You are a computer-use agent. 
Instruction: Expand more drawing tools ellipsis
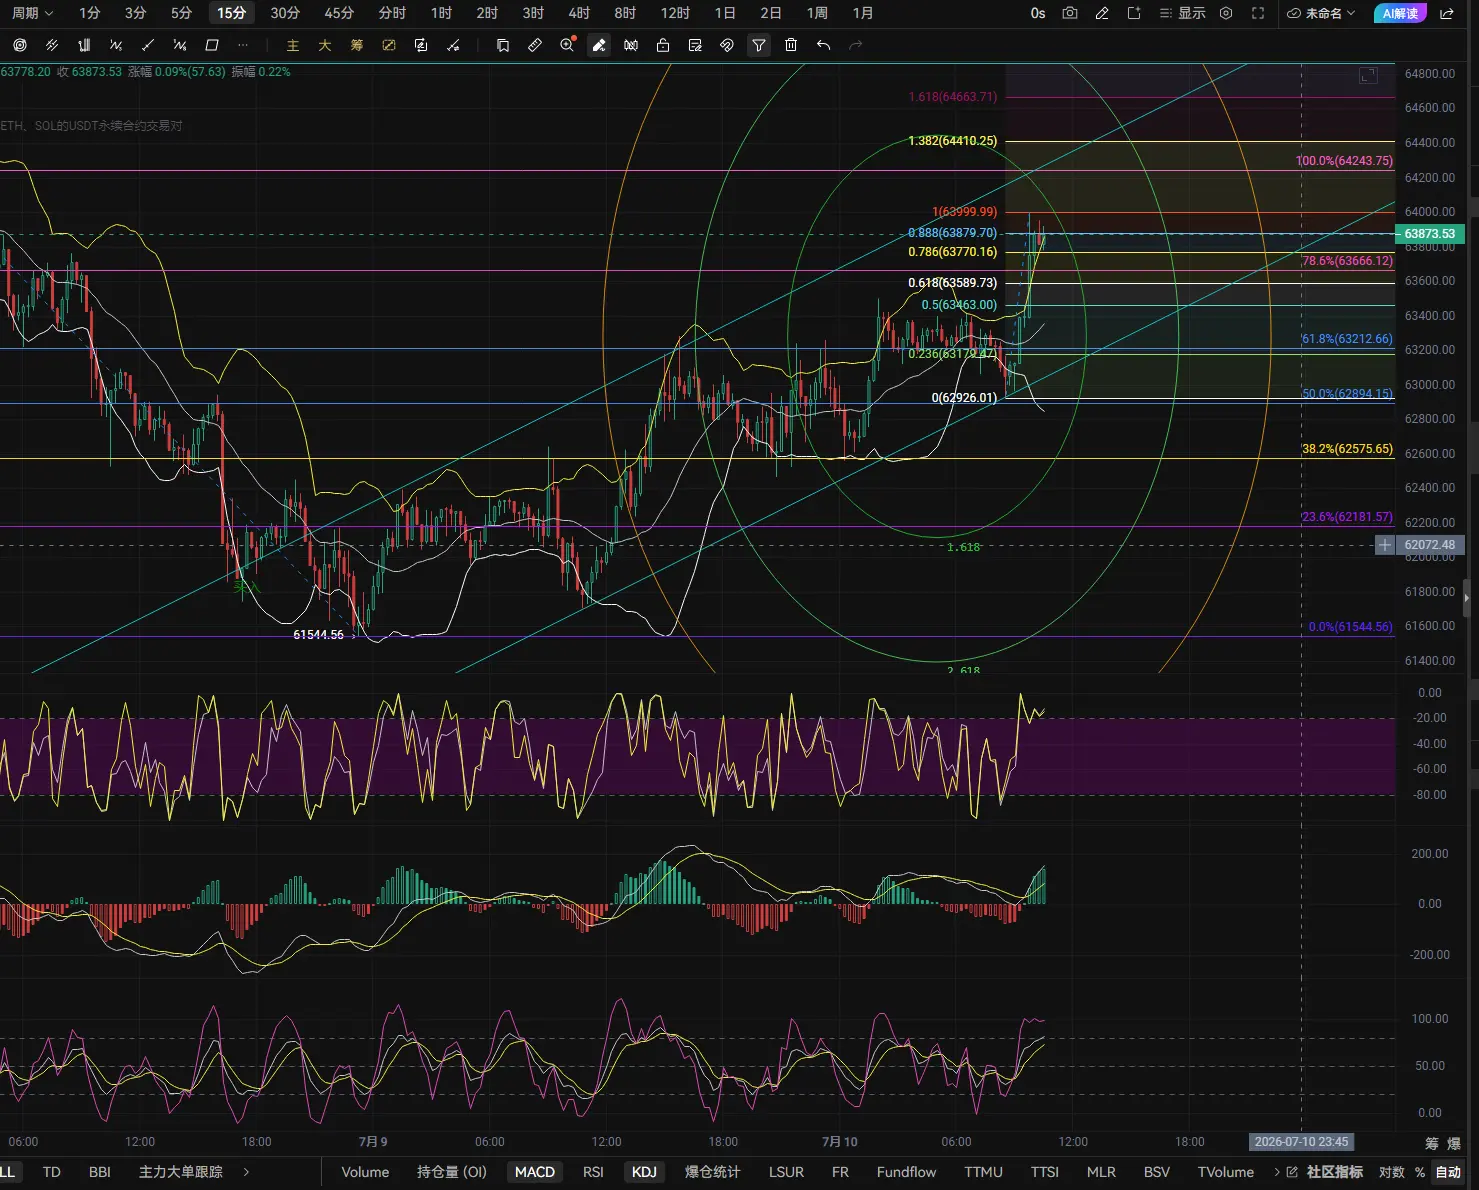point(243,45)
